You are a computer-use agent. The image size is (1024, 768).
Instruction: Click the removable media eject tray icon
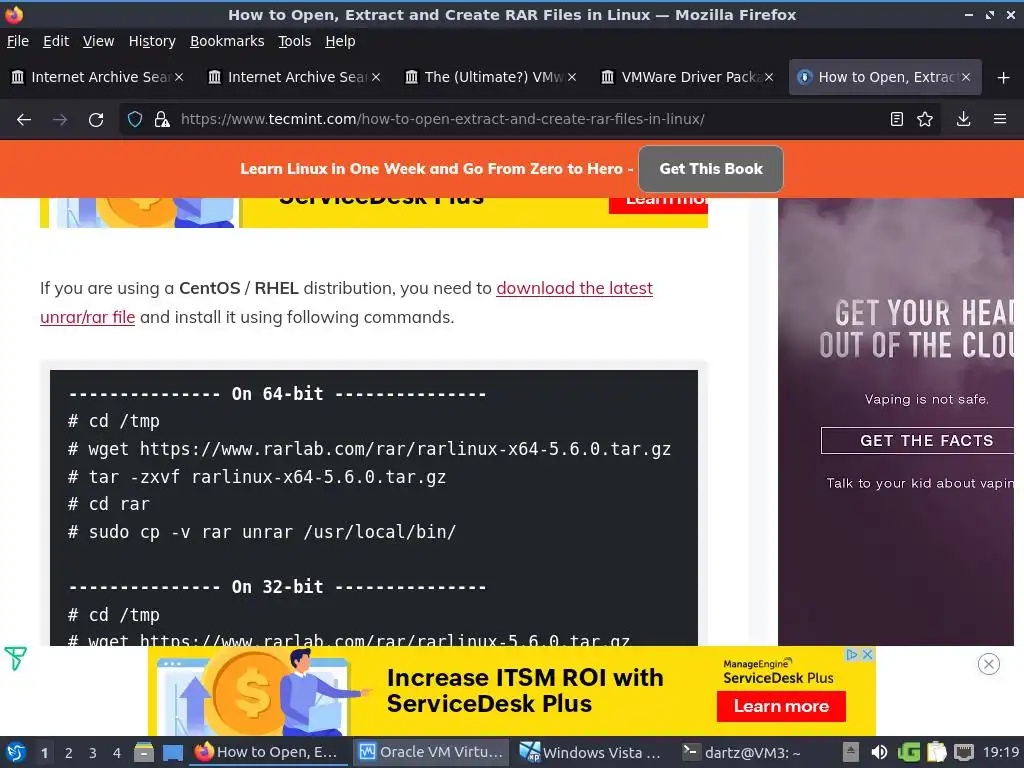tap(850, 752)
